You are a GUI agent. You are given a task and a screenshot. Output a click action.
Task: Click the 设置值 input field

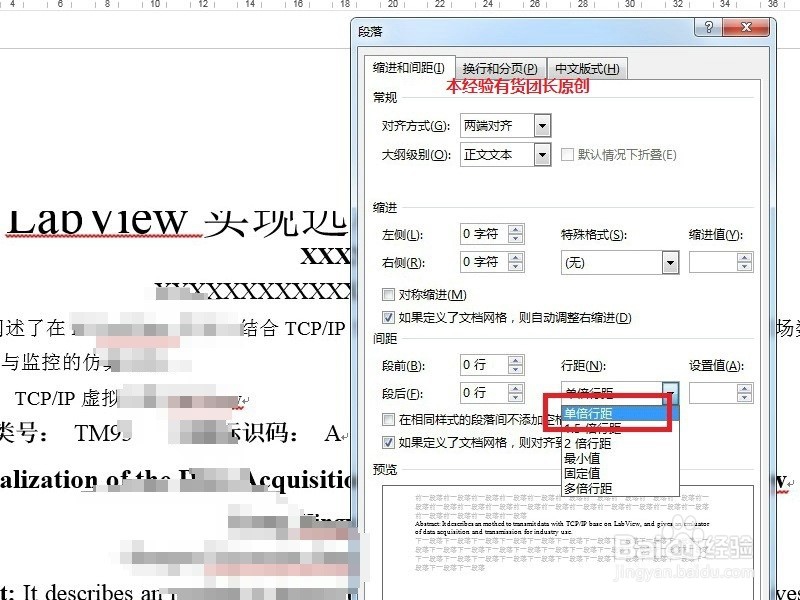(713, 393)
